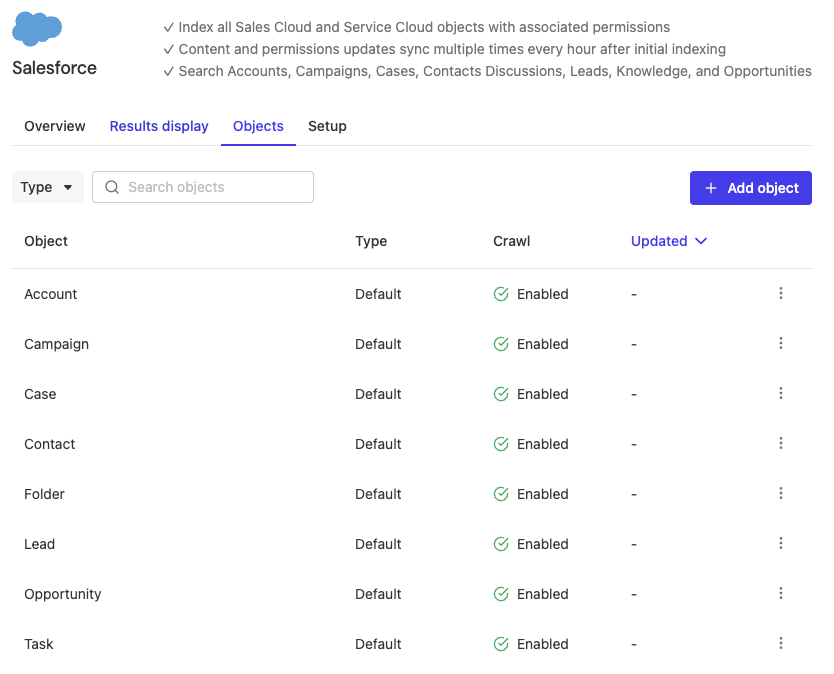
Task: Open Contact row's more actions menu
Action: click(781, 444)
